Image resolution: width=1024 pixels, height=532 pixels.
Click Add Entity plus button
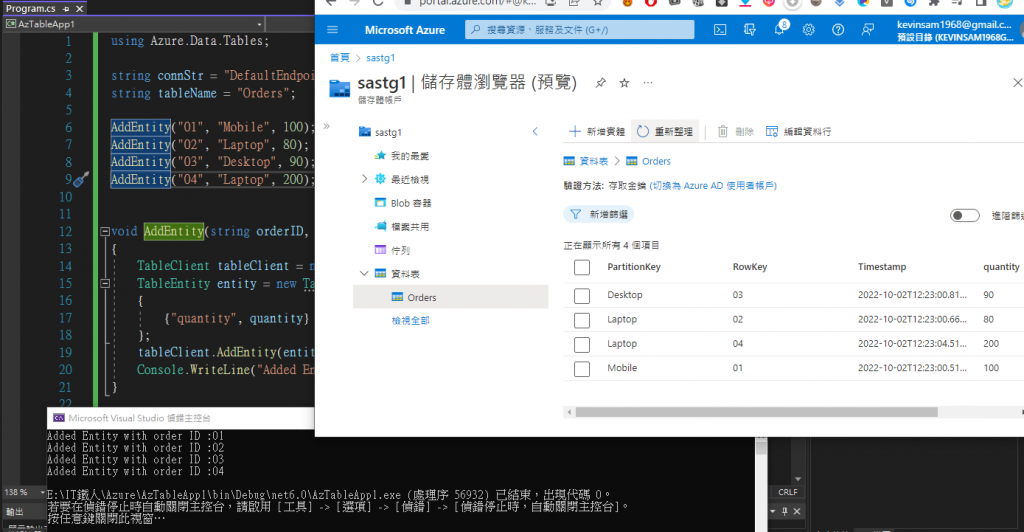597,132
